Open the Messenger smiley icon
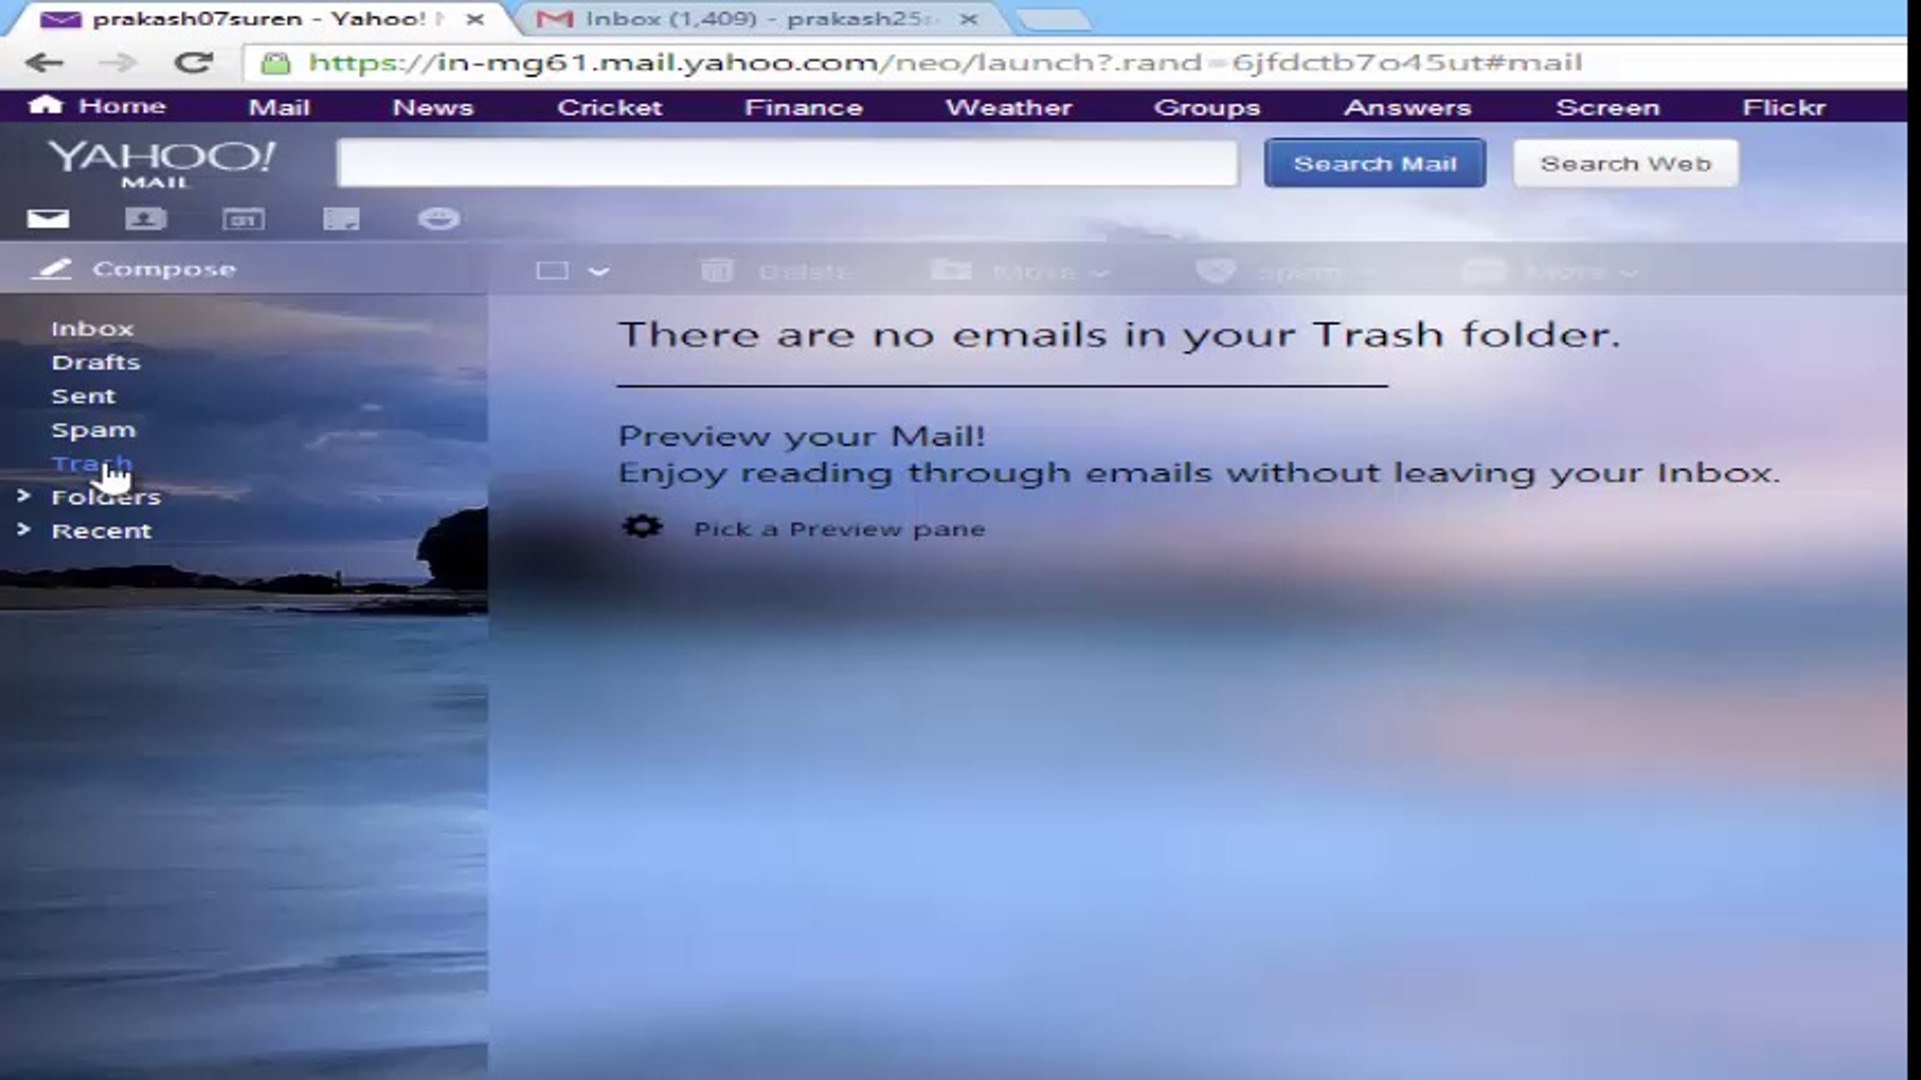 [x=438, y=219]
